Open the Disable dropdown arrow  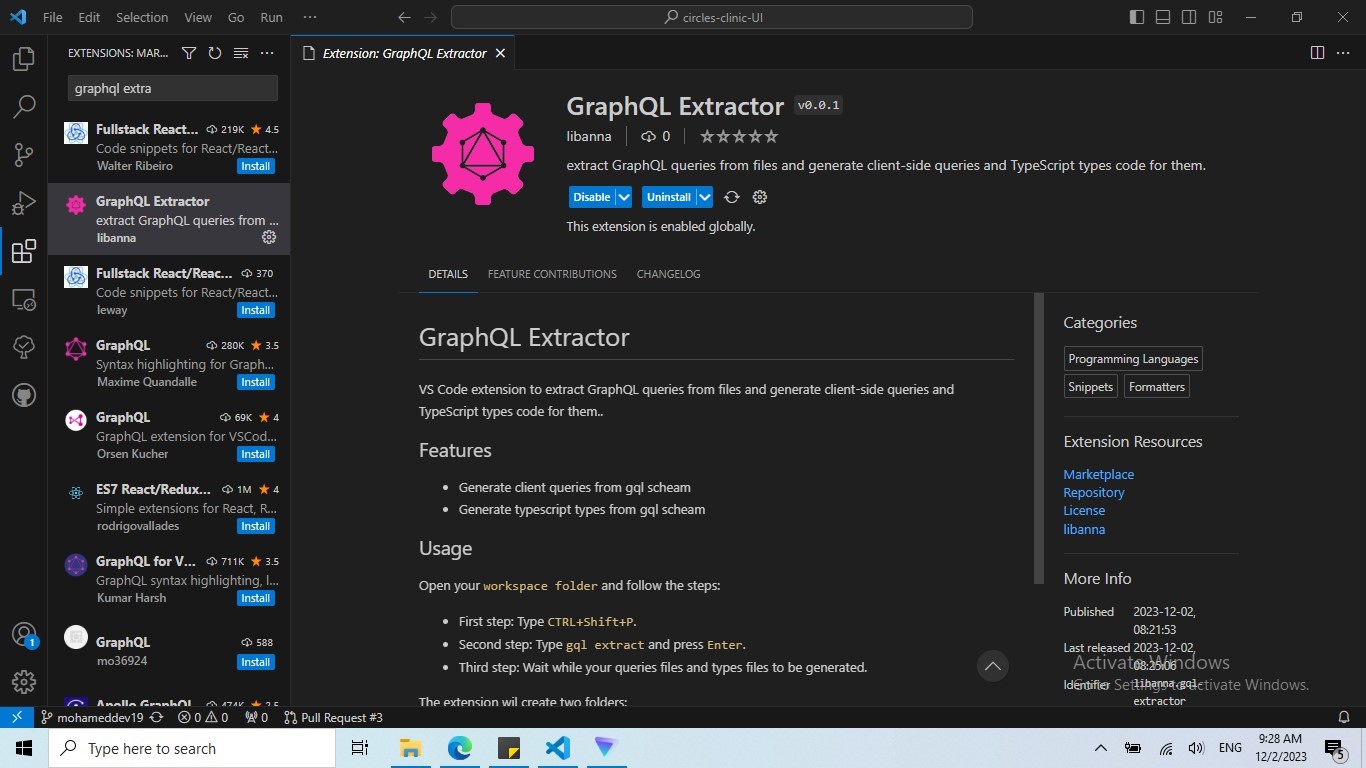[x=624, y=197]
